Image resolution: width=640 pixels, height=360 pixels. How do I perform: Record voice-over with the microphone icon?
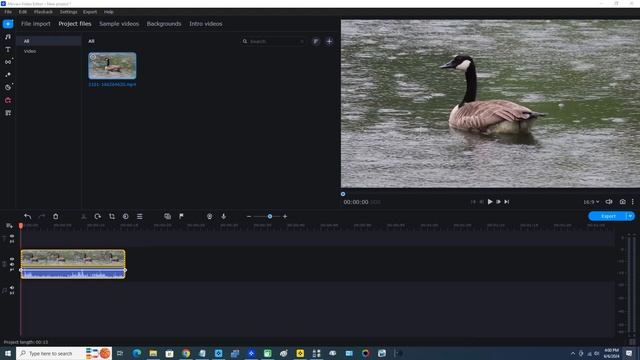pyautogui.click(x=224, y=216)
